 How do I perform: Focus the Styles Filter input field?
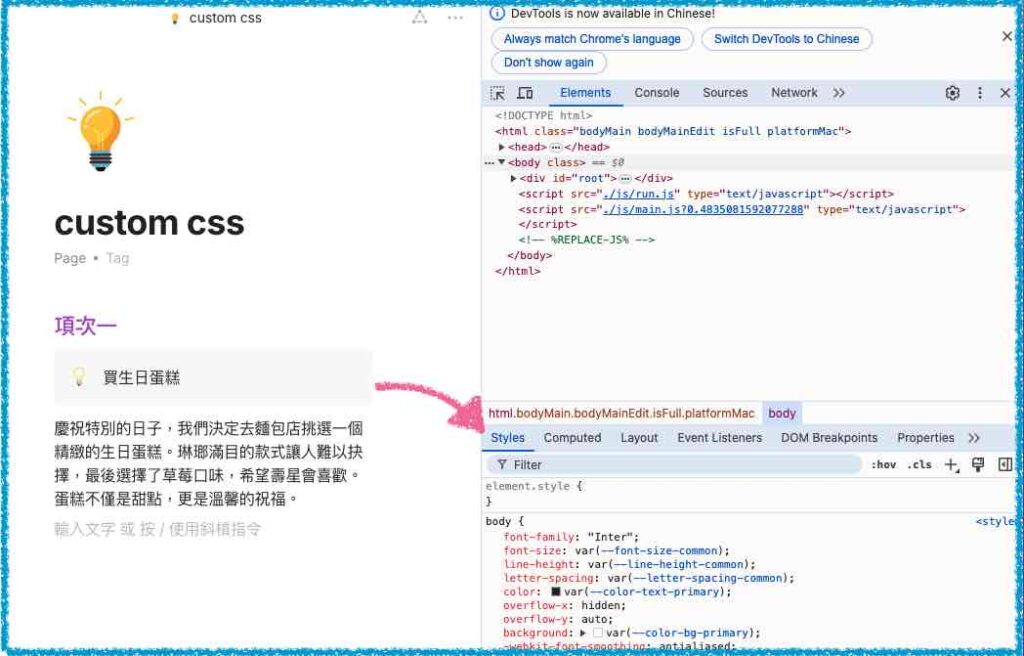click(x=675, y=465)
